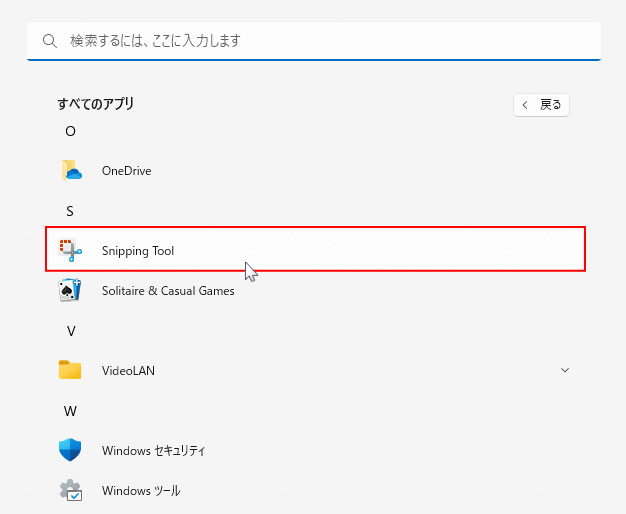
Task: Click the OneDrive cloud folder icon
Action: pyautogui.click(x=70, y=171)
